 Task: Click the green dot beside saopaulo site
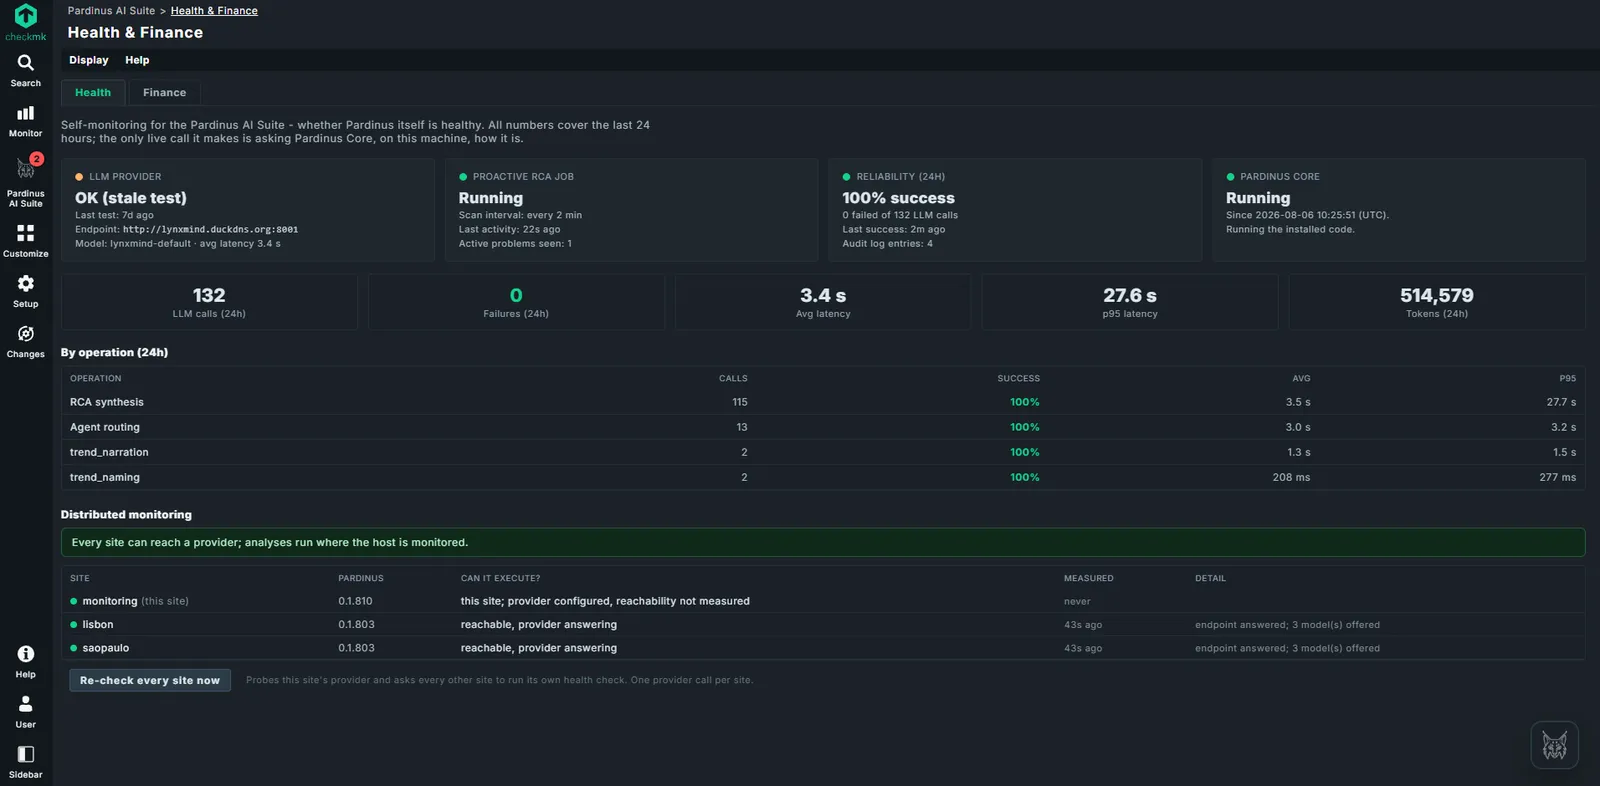click(x=74, y=648)
